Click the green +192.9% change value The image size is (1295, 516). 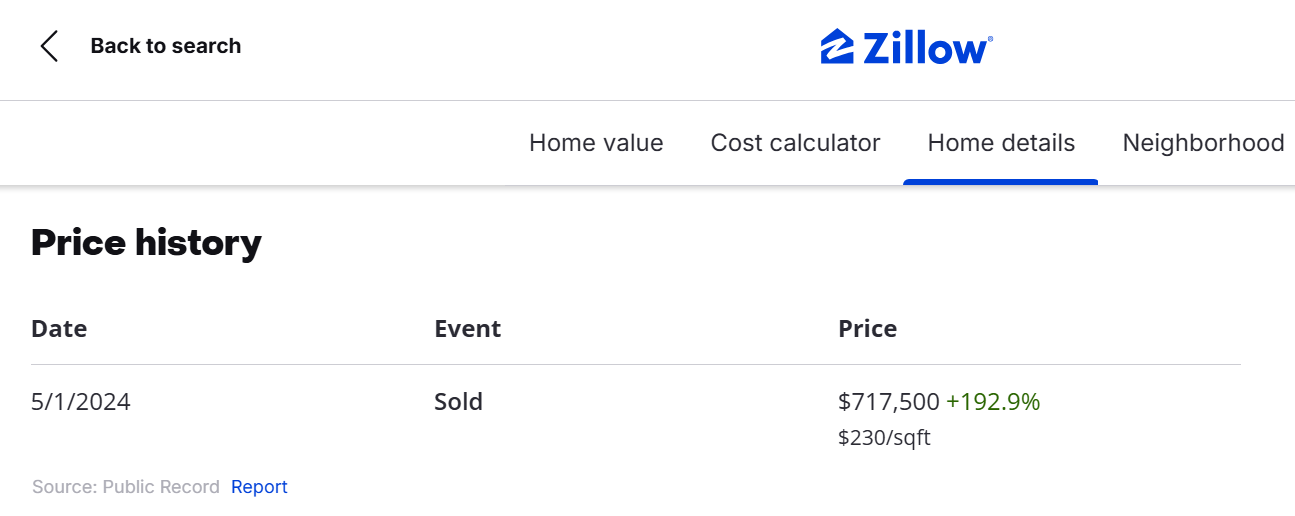point(993,402)
